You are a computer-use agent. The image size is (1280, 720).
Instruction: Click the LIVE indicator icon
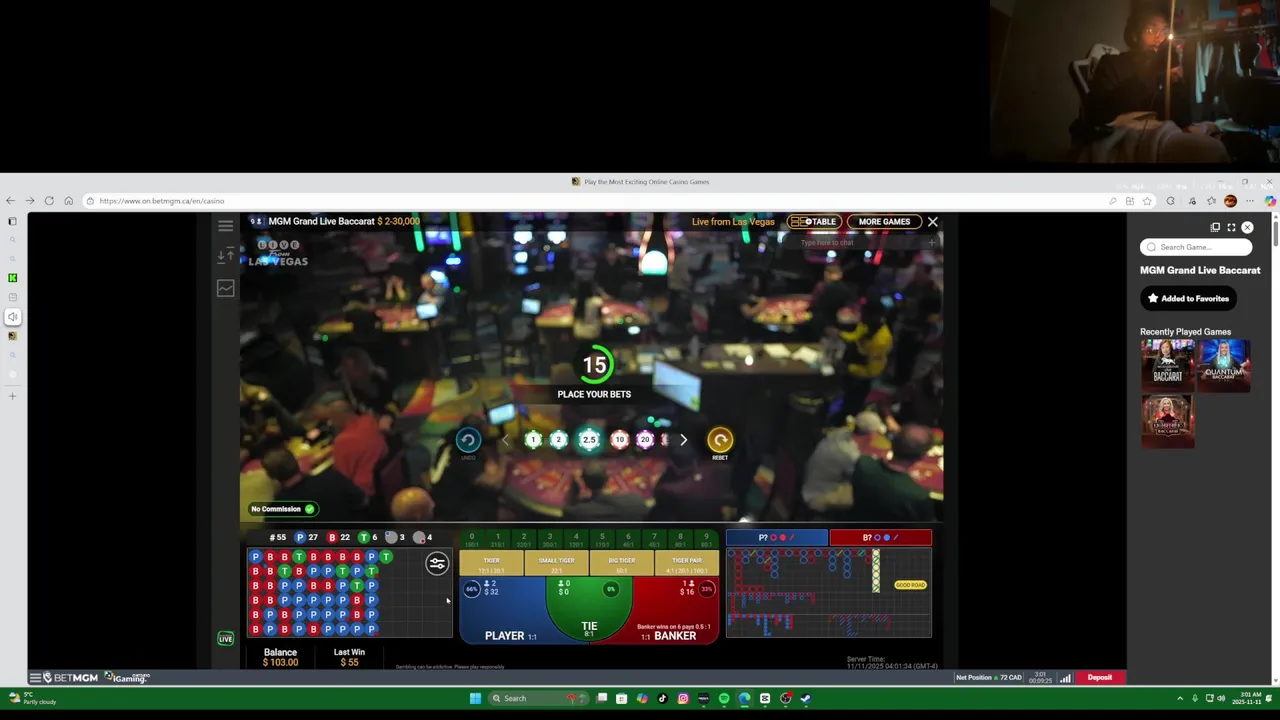(226, 638)
